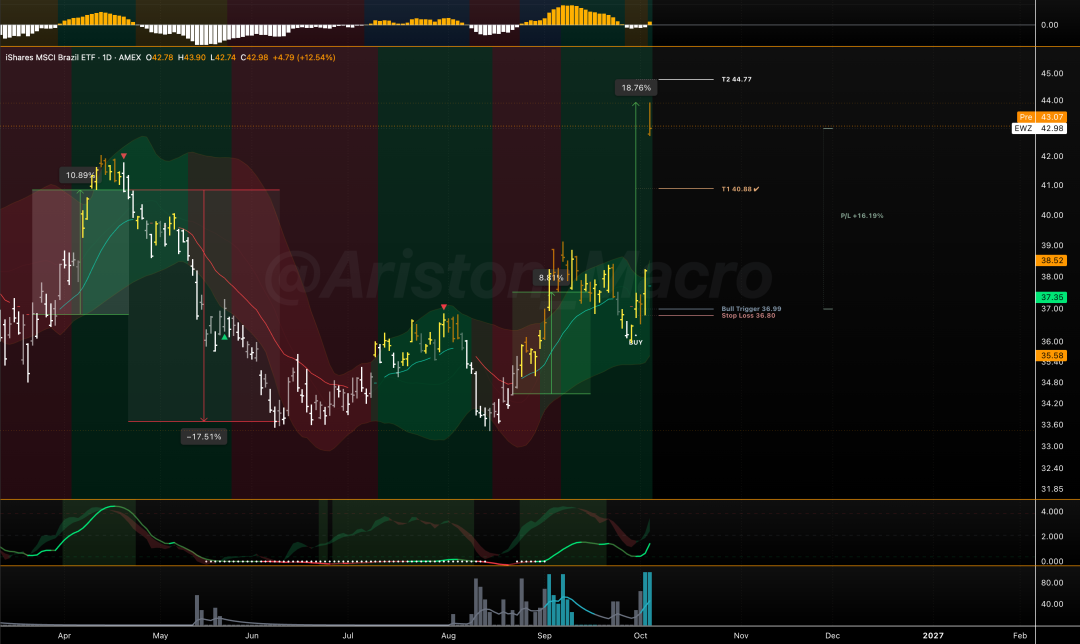The height and width of the screenshot is (644, 1080).
Task: Click the 31.85 price scale value
Action: (1052, 489)
